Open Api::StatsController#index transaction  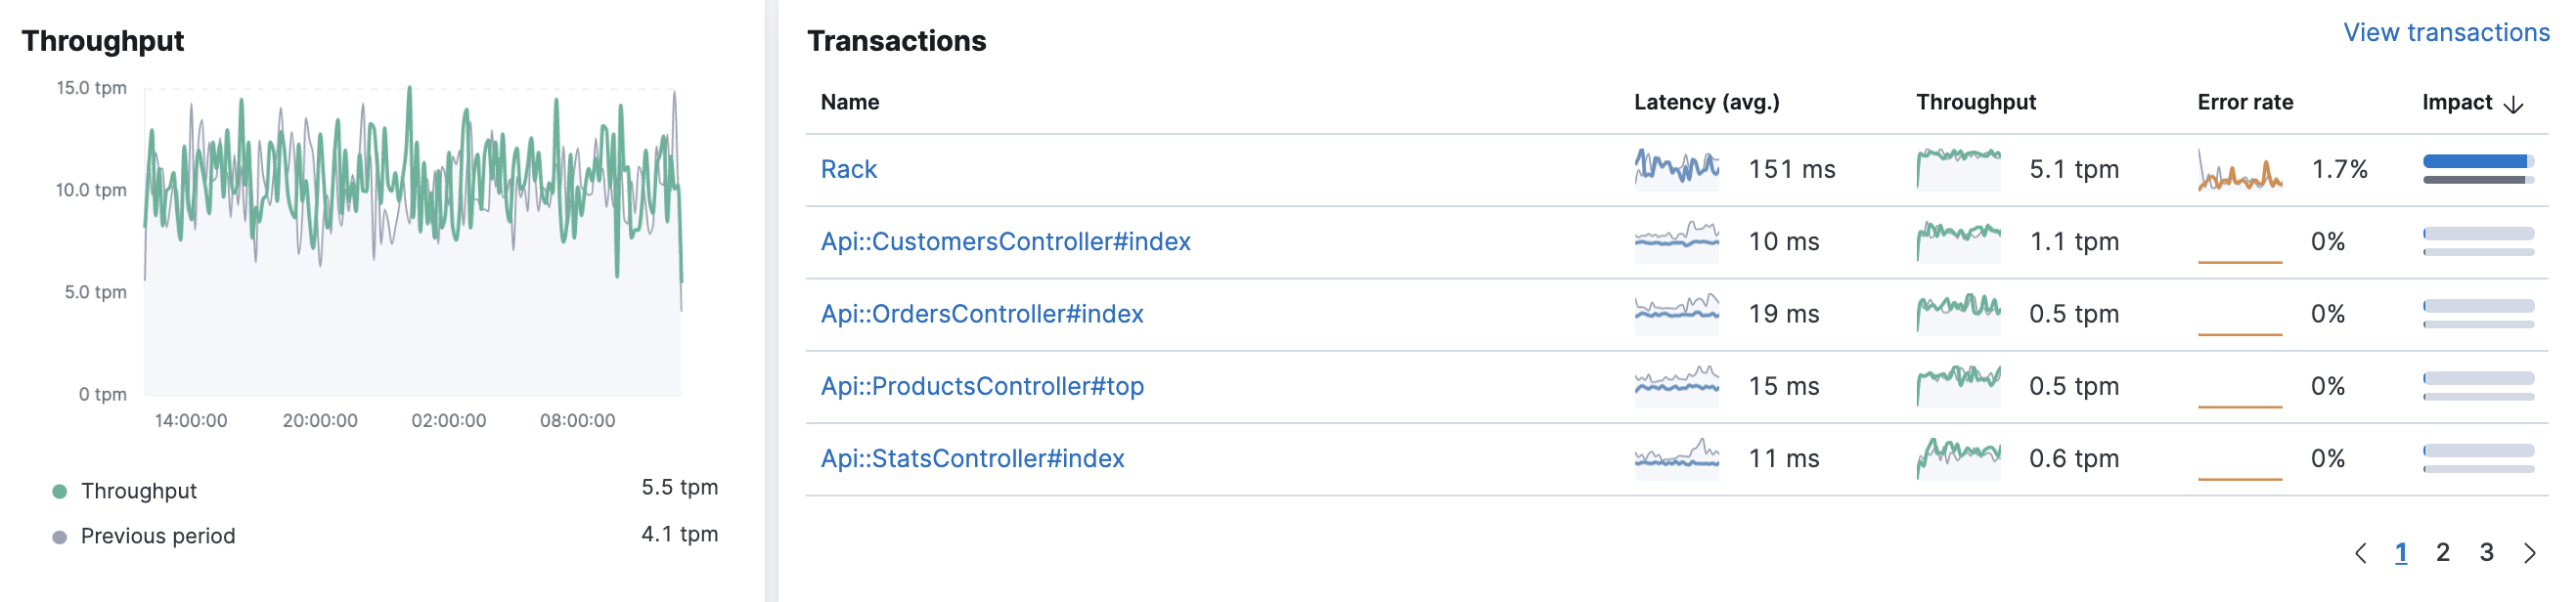972,458
